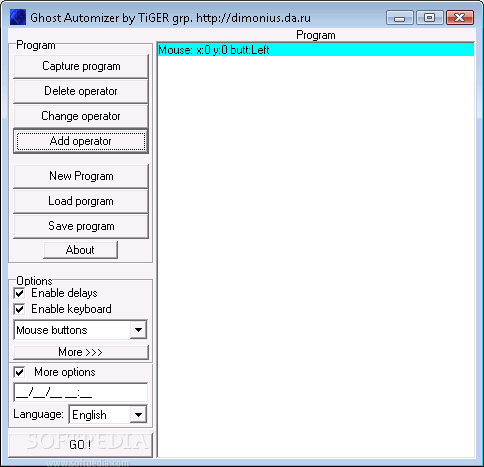This screenshot has width=484, height=467.
Task: Save program to file
Action: (81, 226)
